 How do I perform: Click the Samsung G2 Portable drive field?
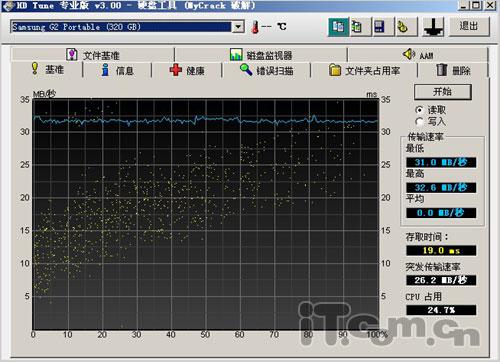[121, 27]
